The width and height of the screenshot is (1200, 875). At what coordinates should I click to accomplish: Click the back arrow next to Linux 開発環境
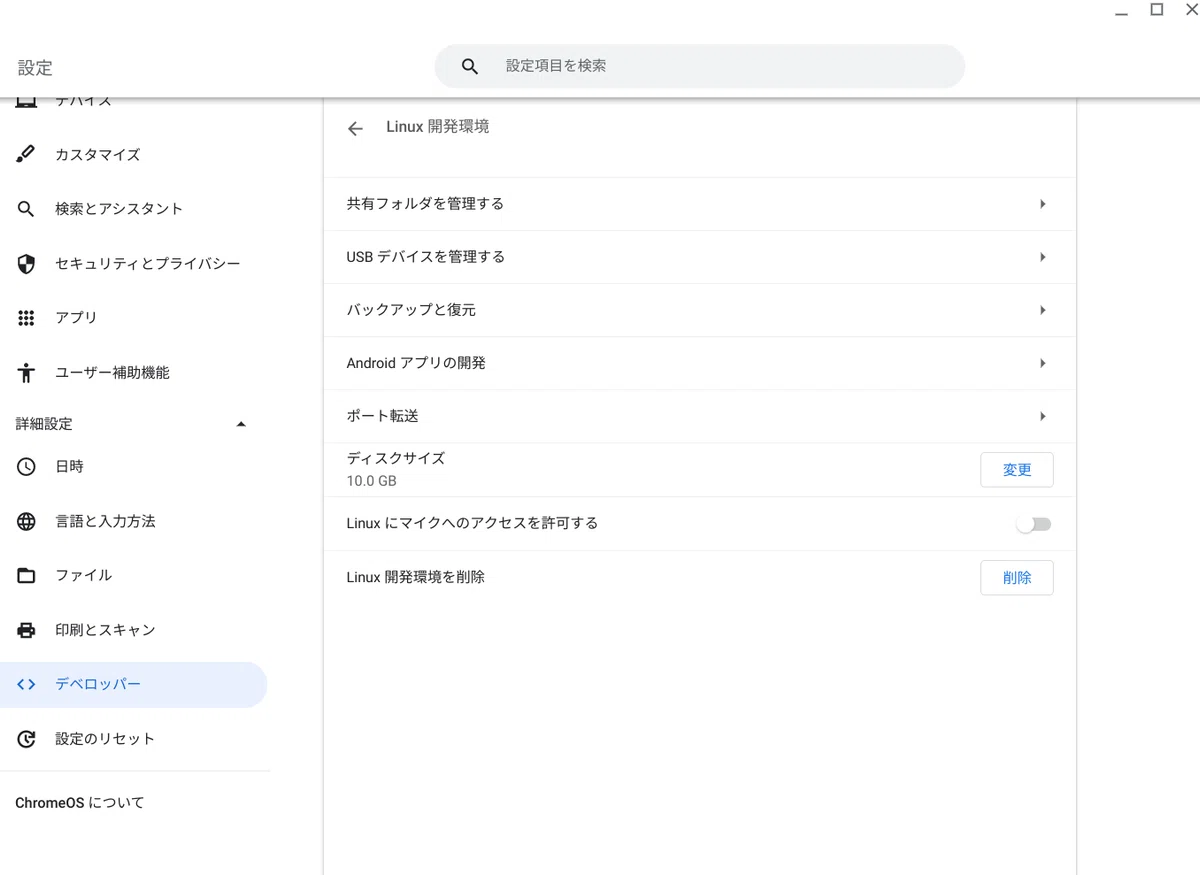pos(355,128)
